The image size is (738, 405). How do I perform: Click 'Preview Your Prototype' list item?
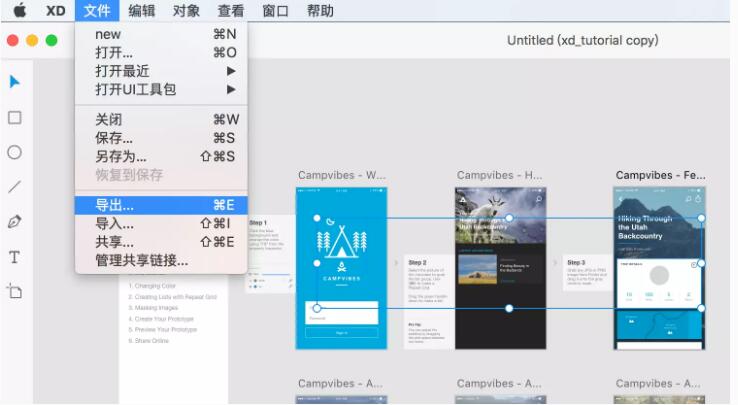coord(162,330)
